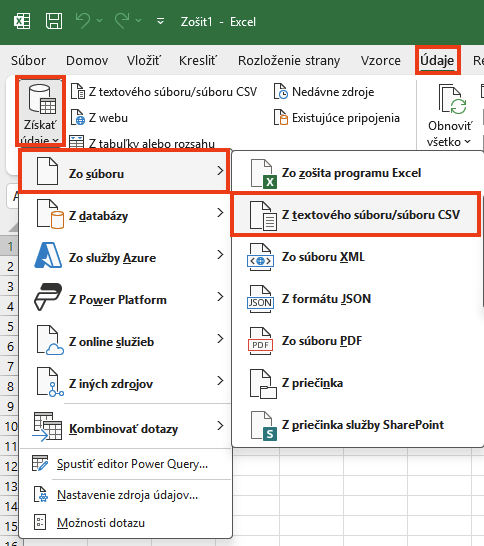484x546 pixels.
Task: Click the Nedávne zdroje clock icon
Action: click(x=281, y=92)
